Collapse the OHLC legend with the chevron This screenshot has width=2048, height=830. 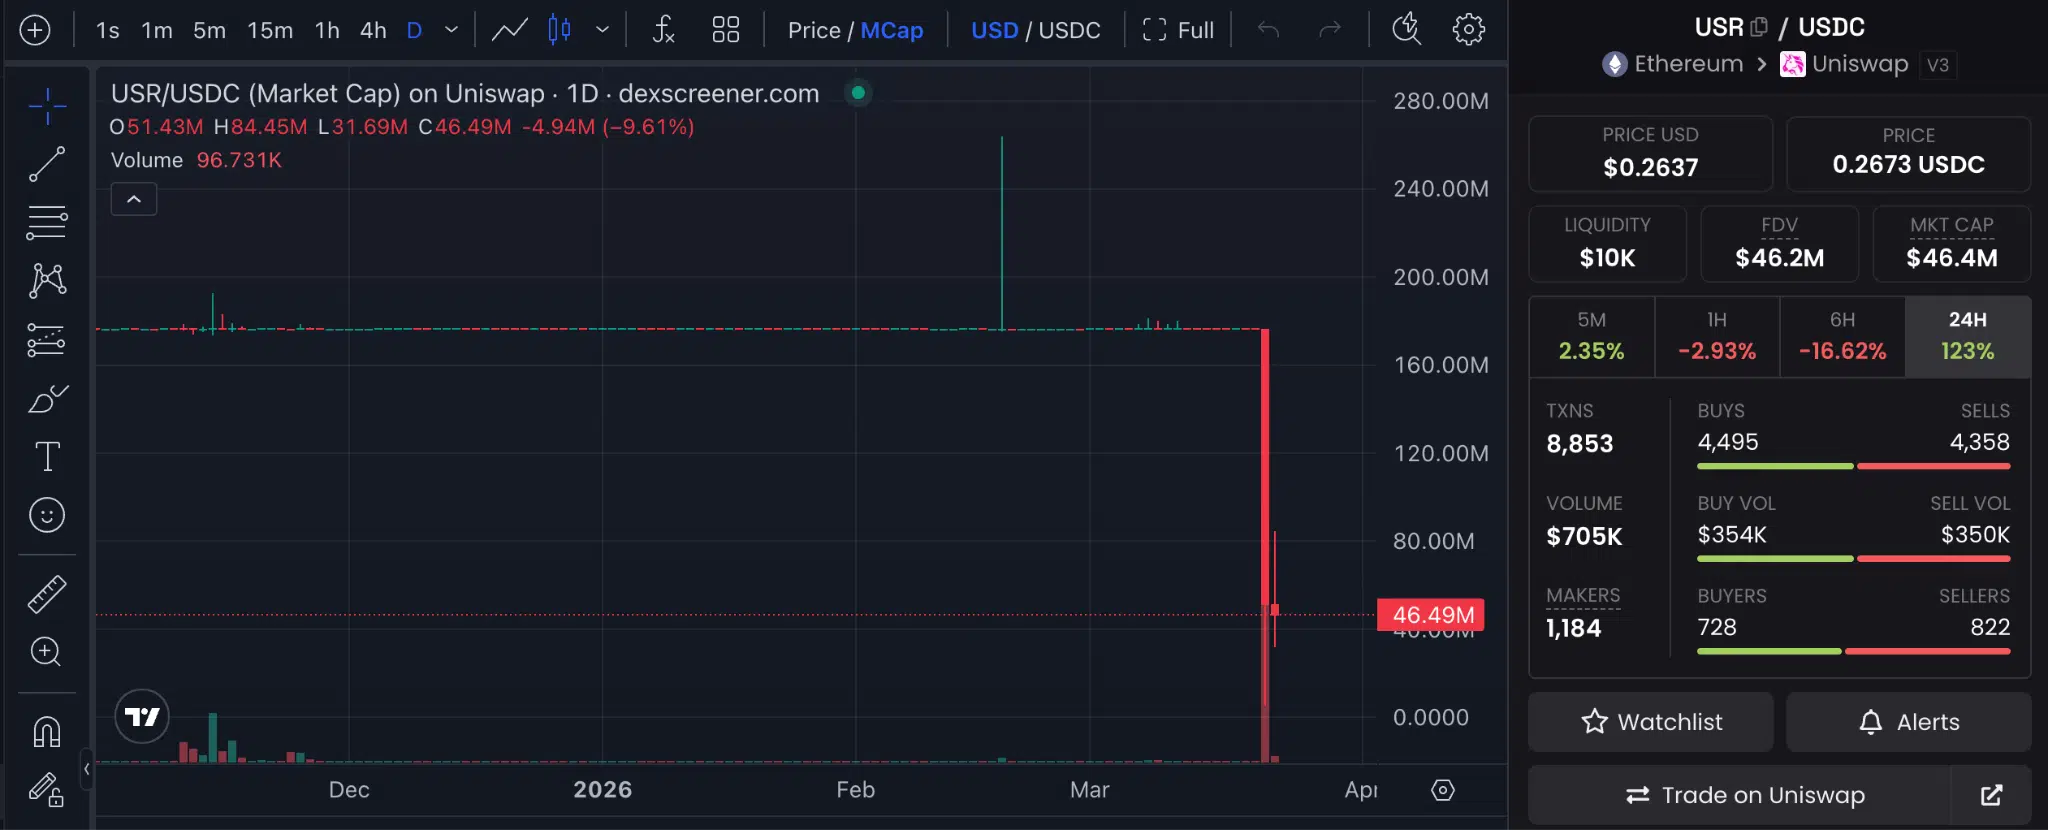[133, 198]
